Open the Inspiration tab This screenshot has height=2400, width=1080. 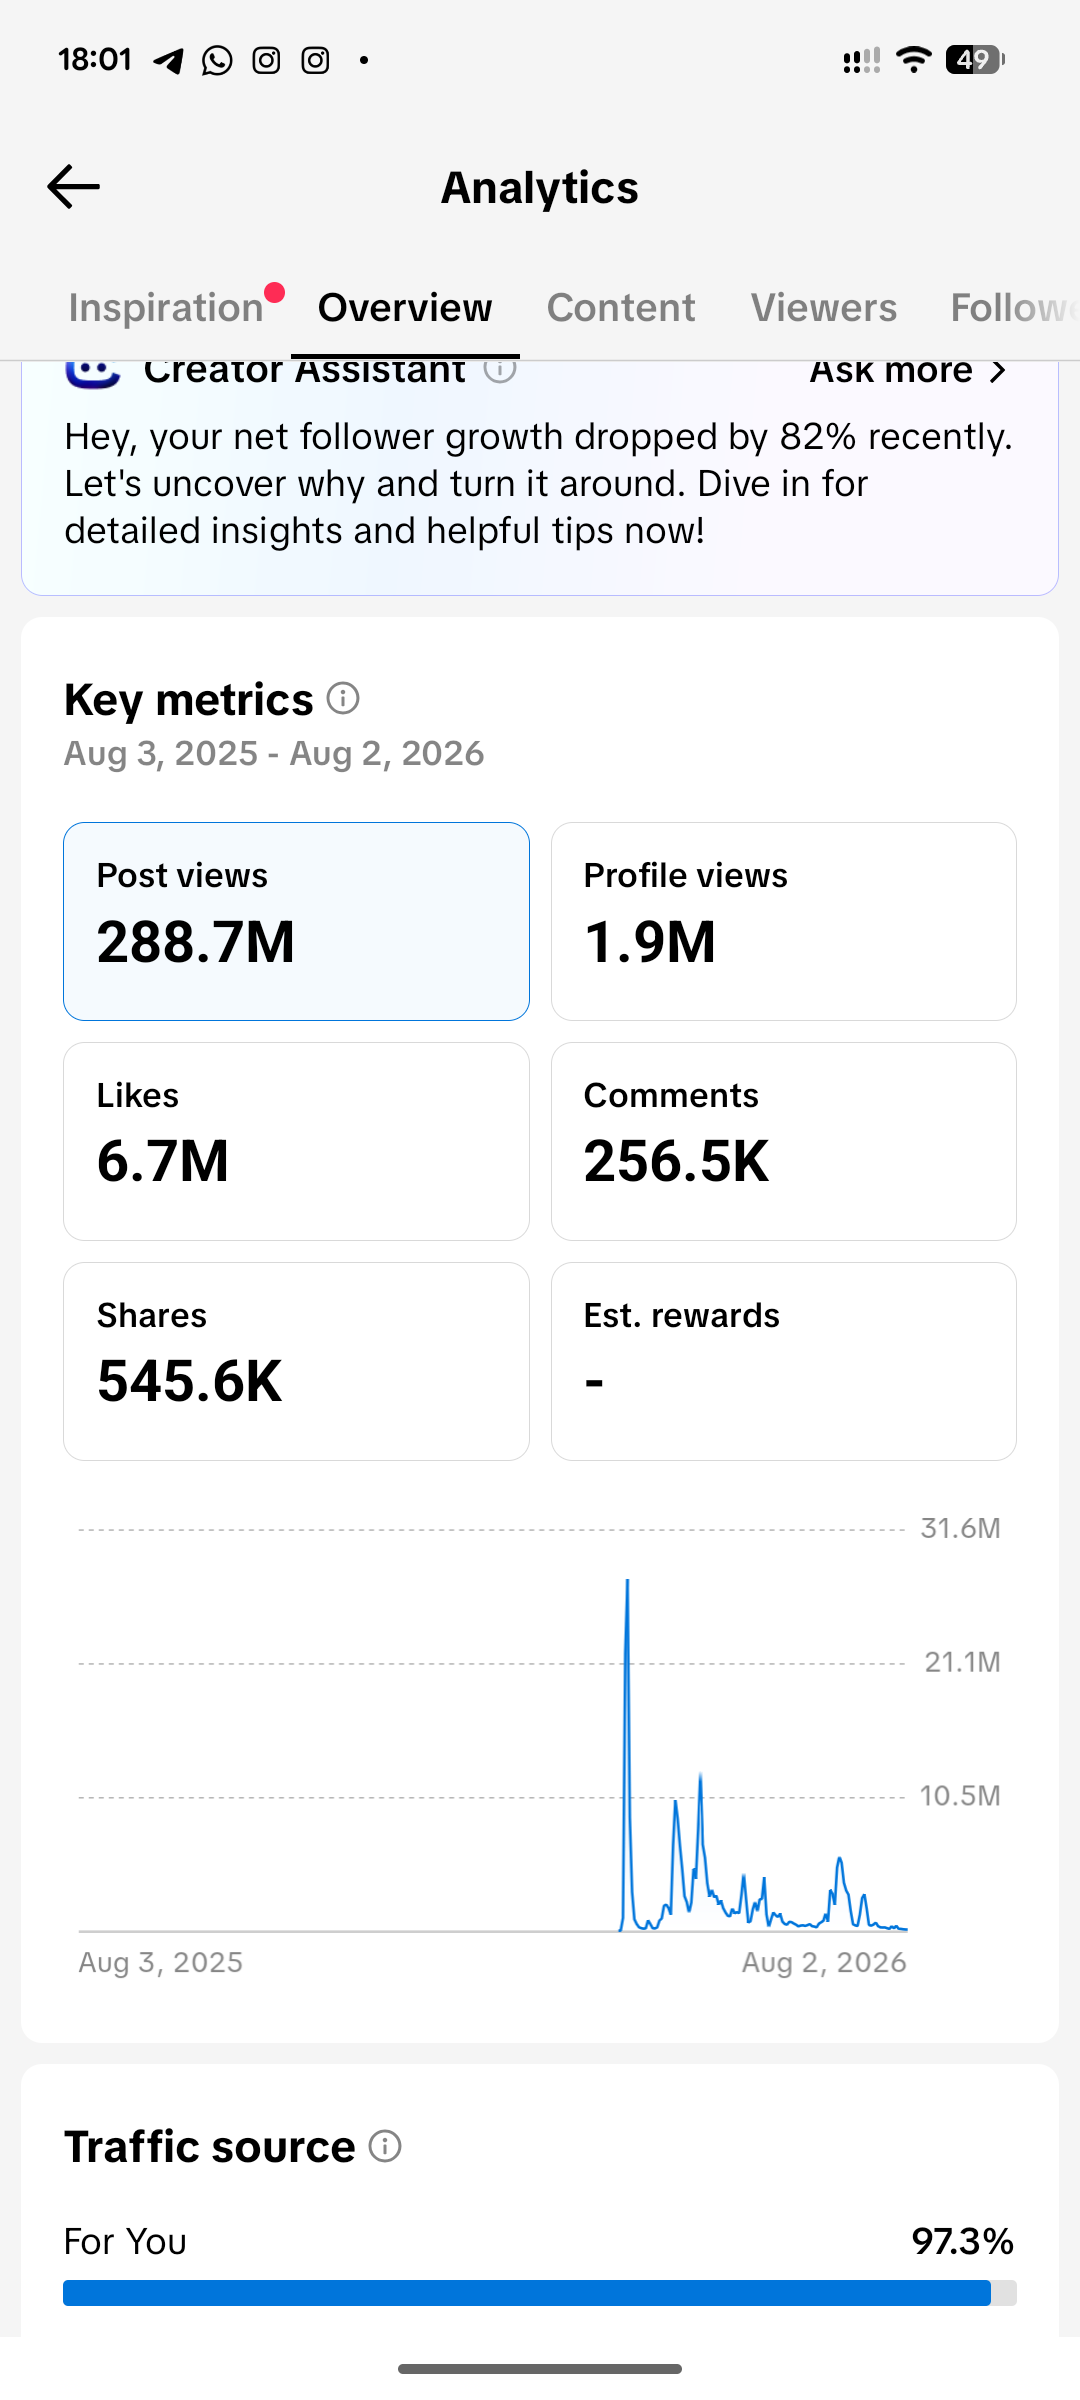coord(166,307)
